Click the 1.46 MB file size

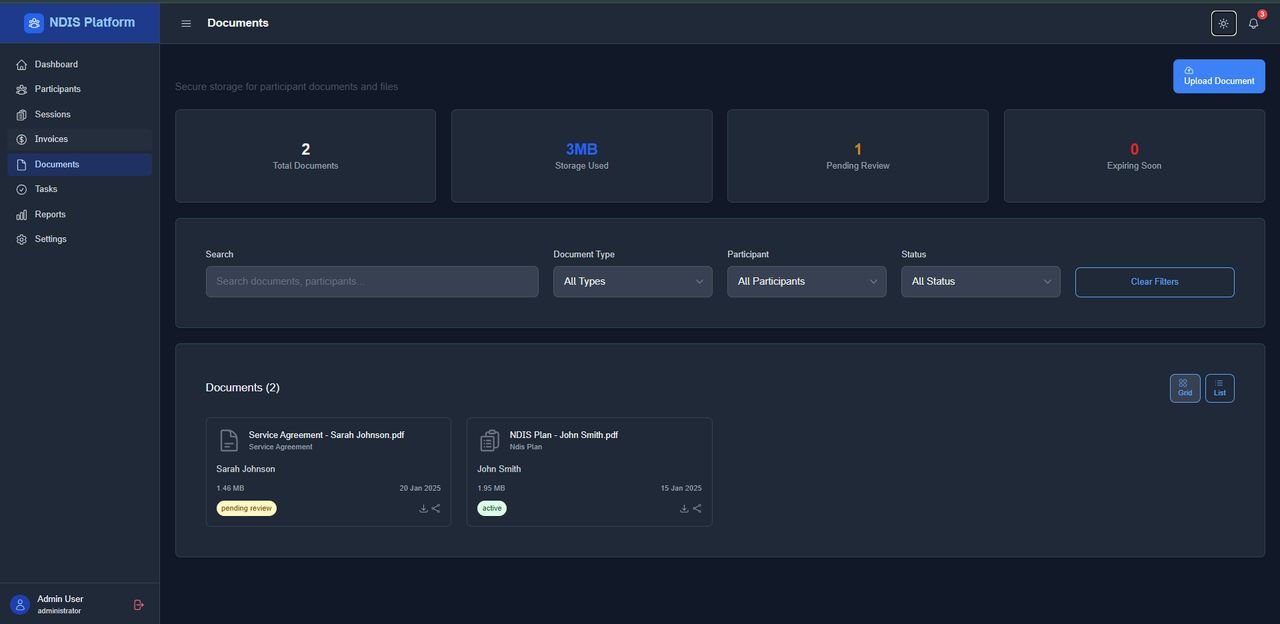click(231, 488)
